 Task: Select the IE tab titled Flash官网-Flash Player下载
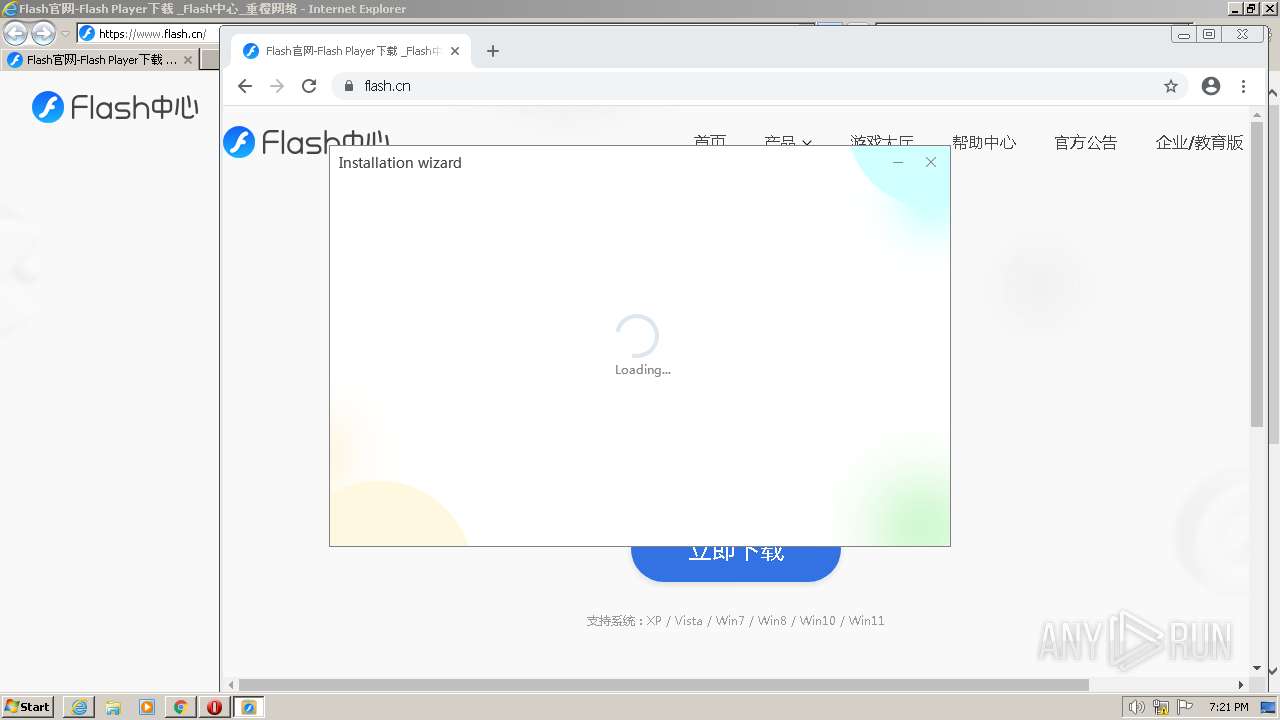click(x=100, y=60)
